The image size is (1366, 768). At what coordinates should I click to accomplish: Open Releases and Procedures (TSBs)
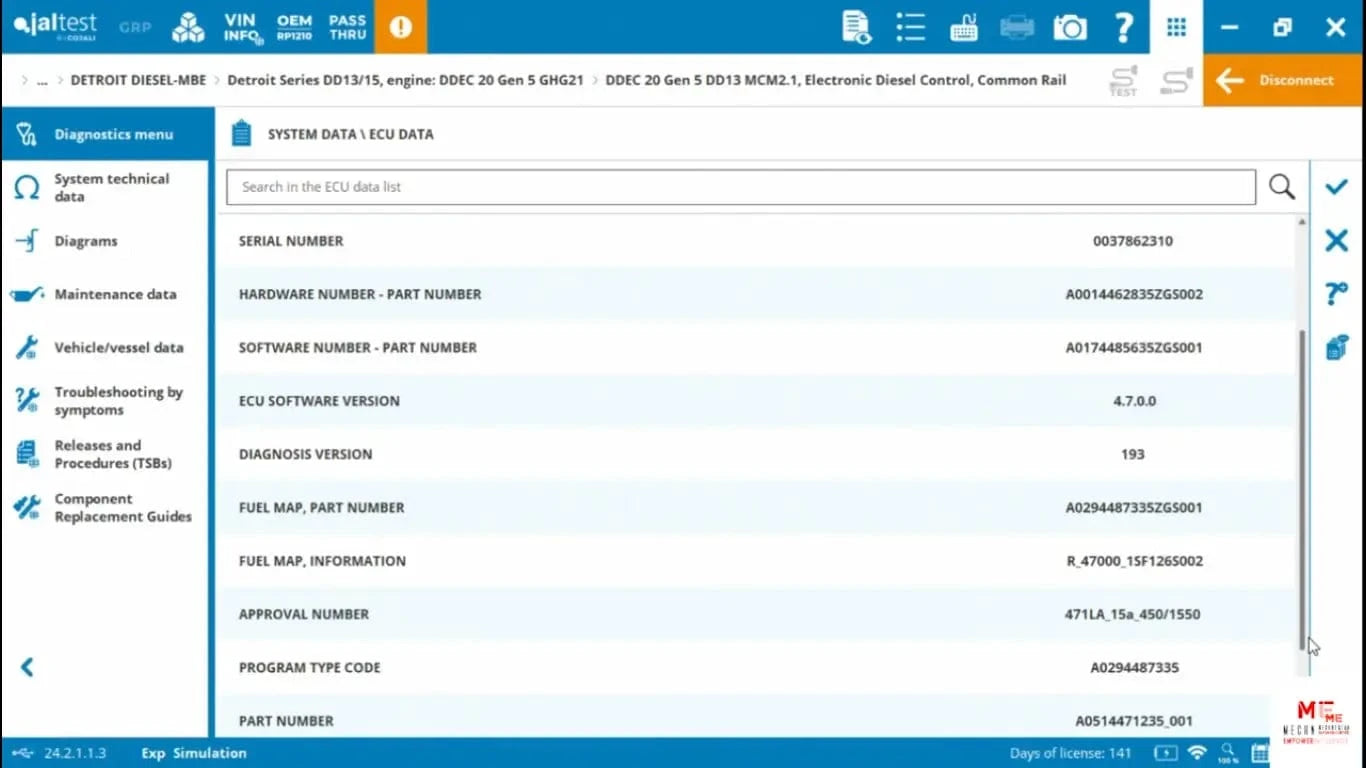(x=107, y=454)
